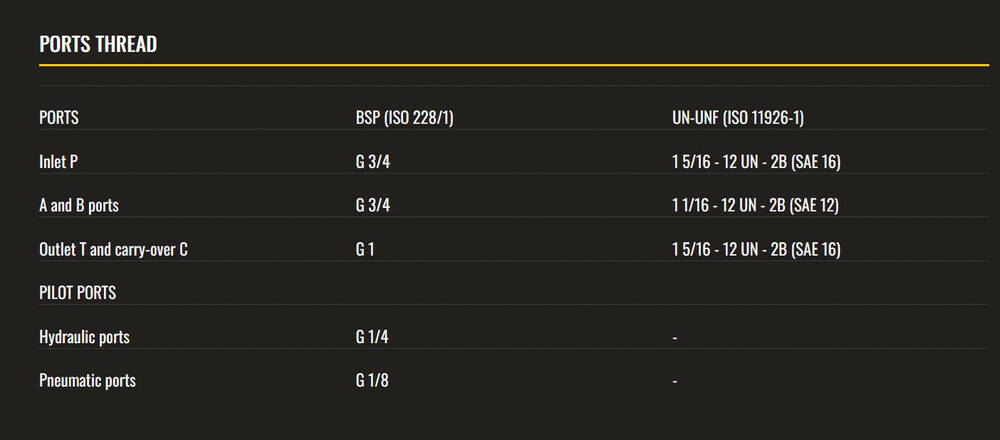The image size is (1000, 440).
Task: Click the PORTS THREAD section heading
Action: point(98,45)
